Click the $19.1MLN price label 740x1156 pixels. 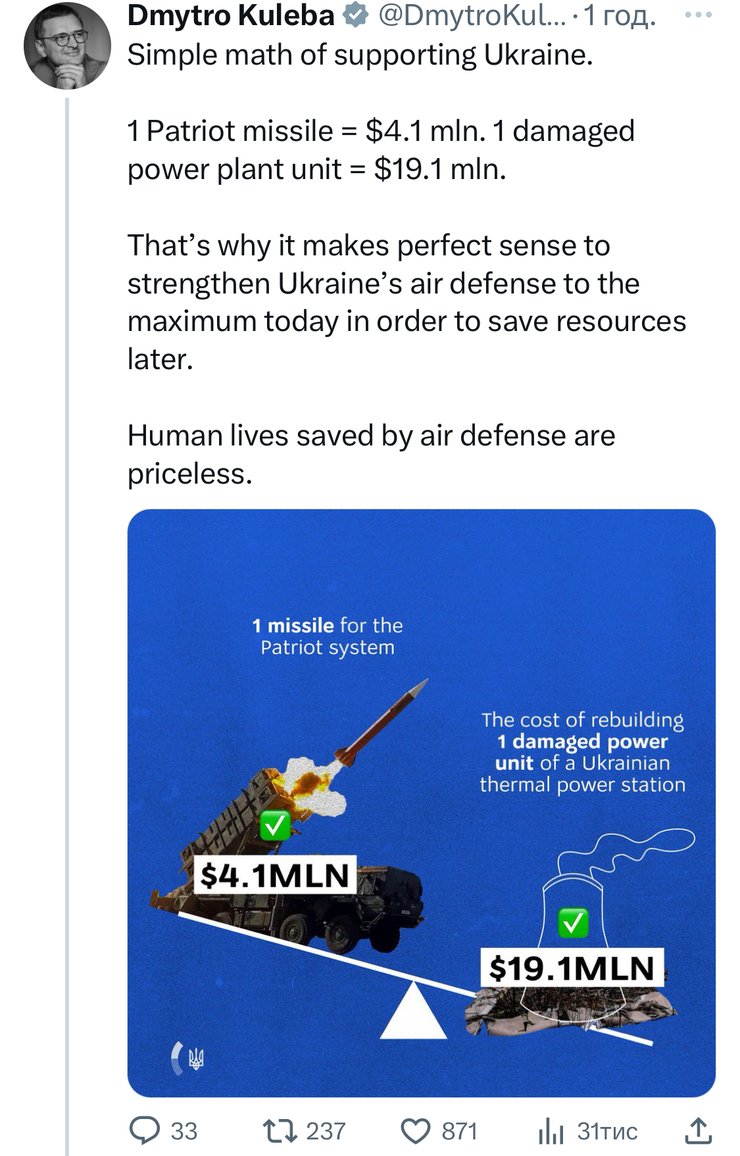(572, 967)
